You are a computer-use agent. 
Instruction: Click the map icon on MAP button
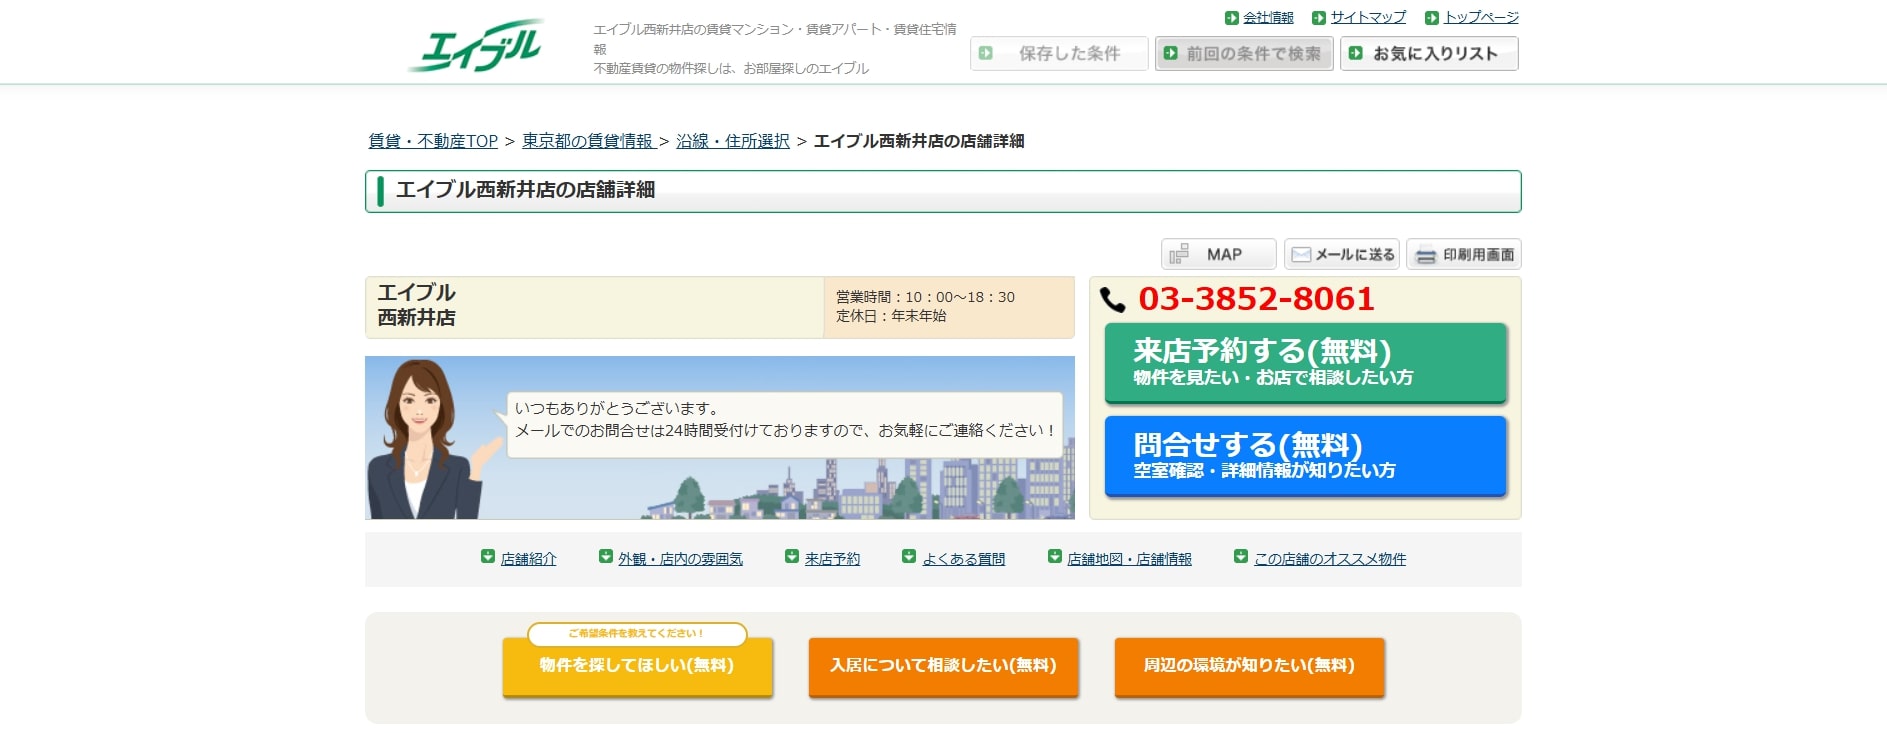(x=1180, y=254)
